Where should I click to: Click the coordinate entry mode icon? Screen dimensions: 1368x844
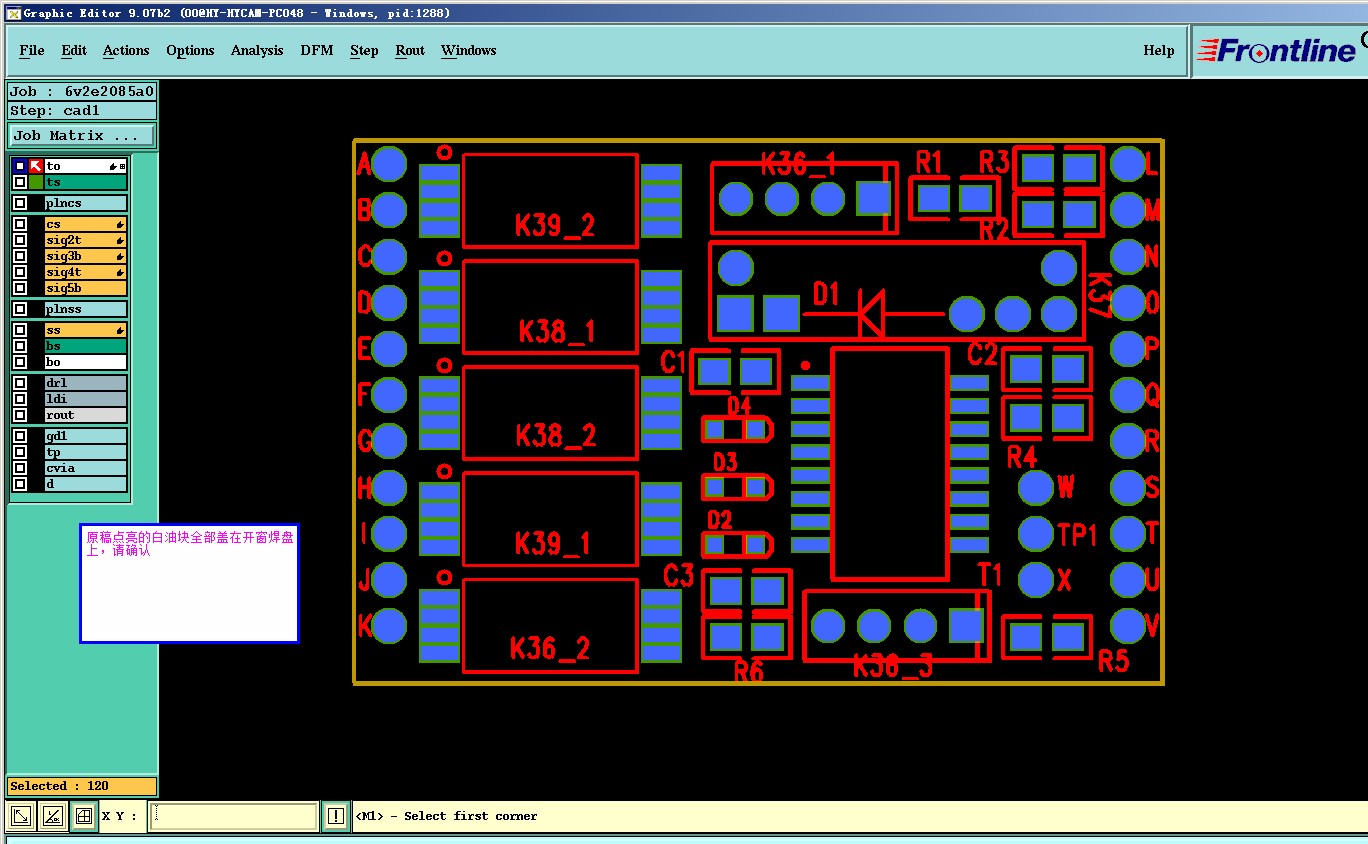(21, 816)
